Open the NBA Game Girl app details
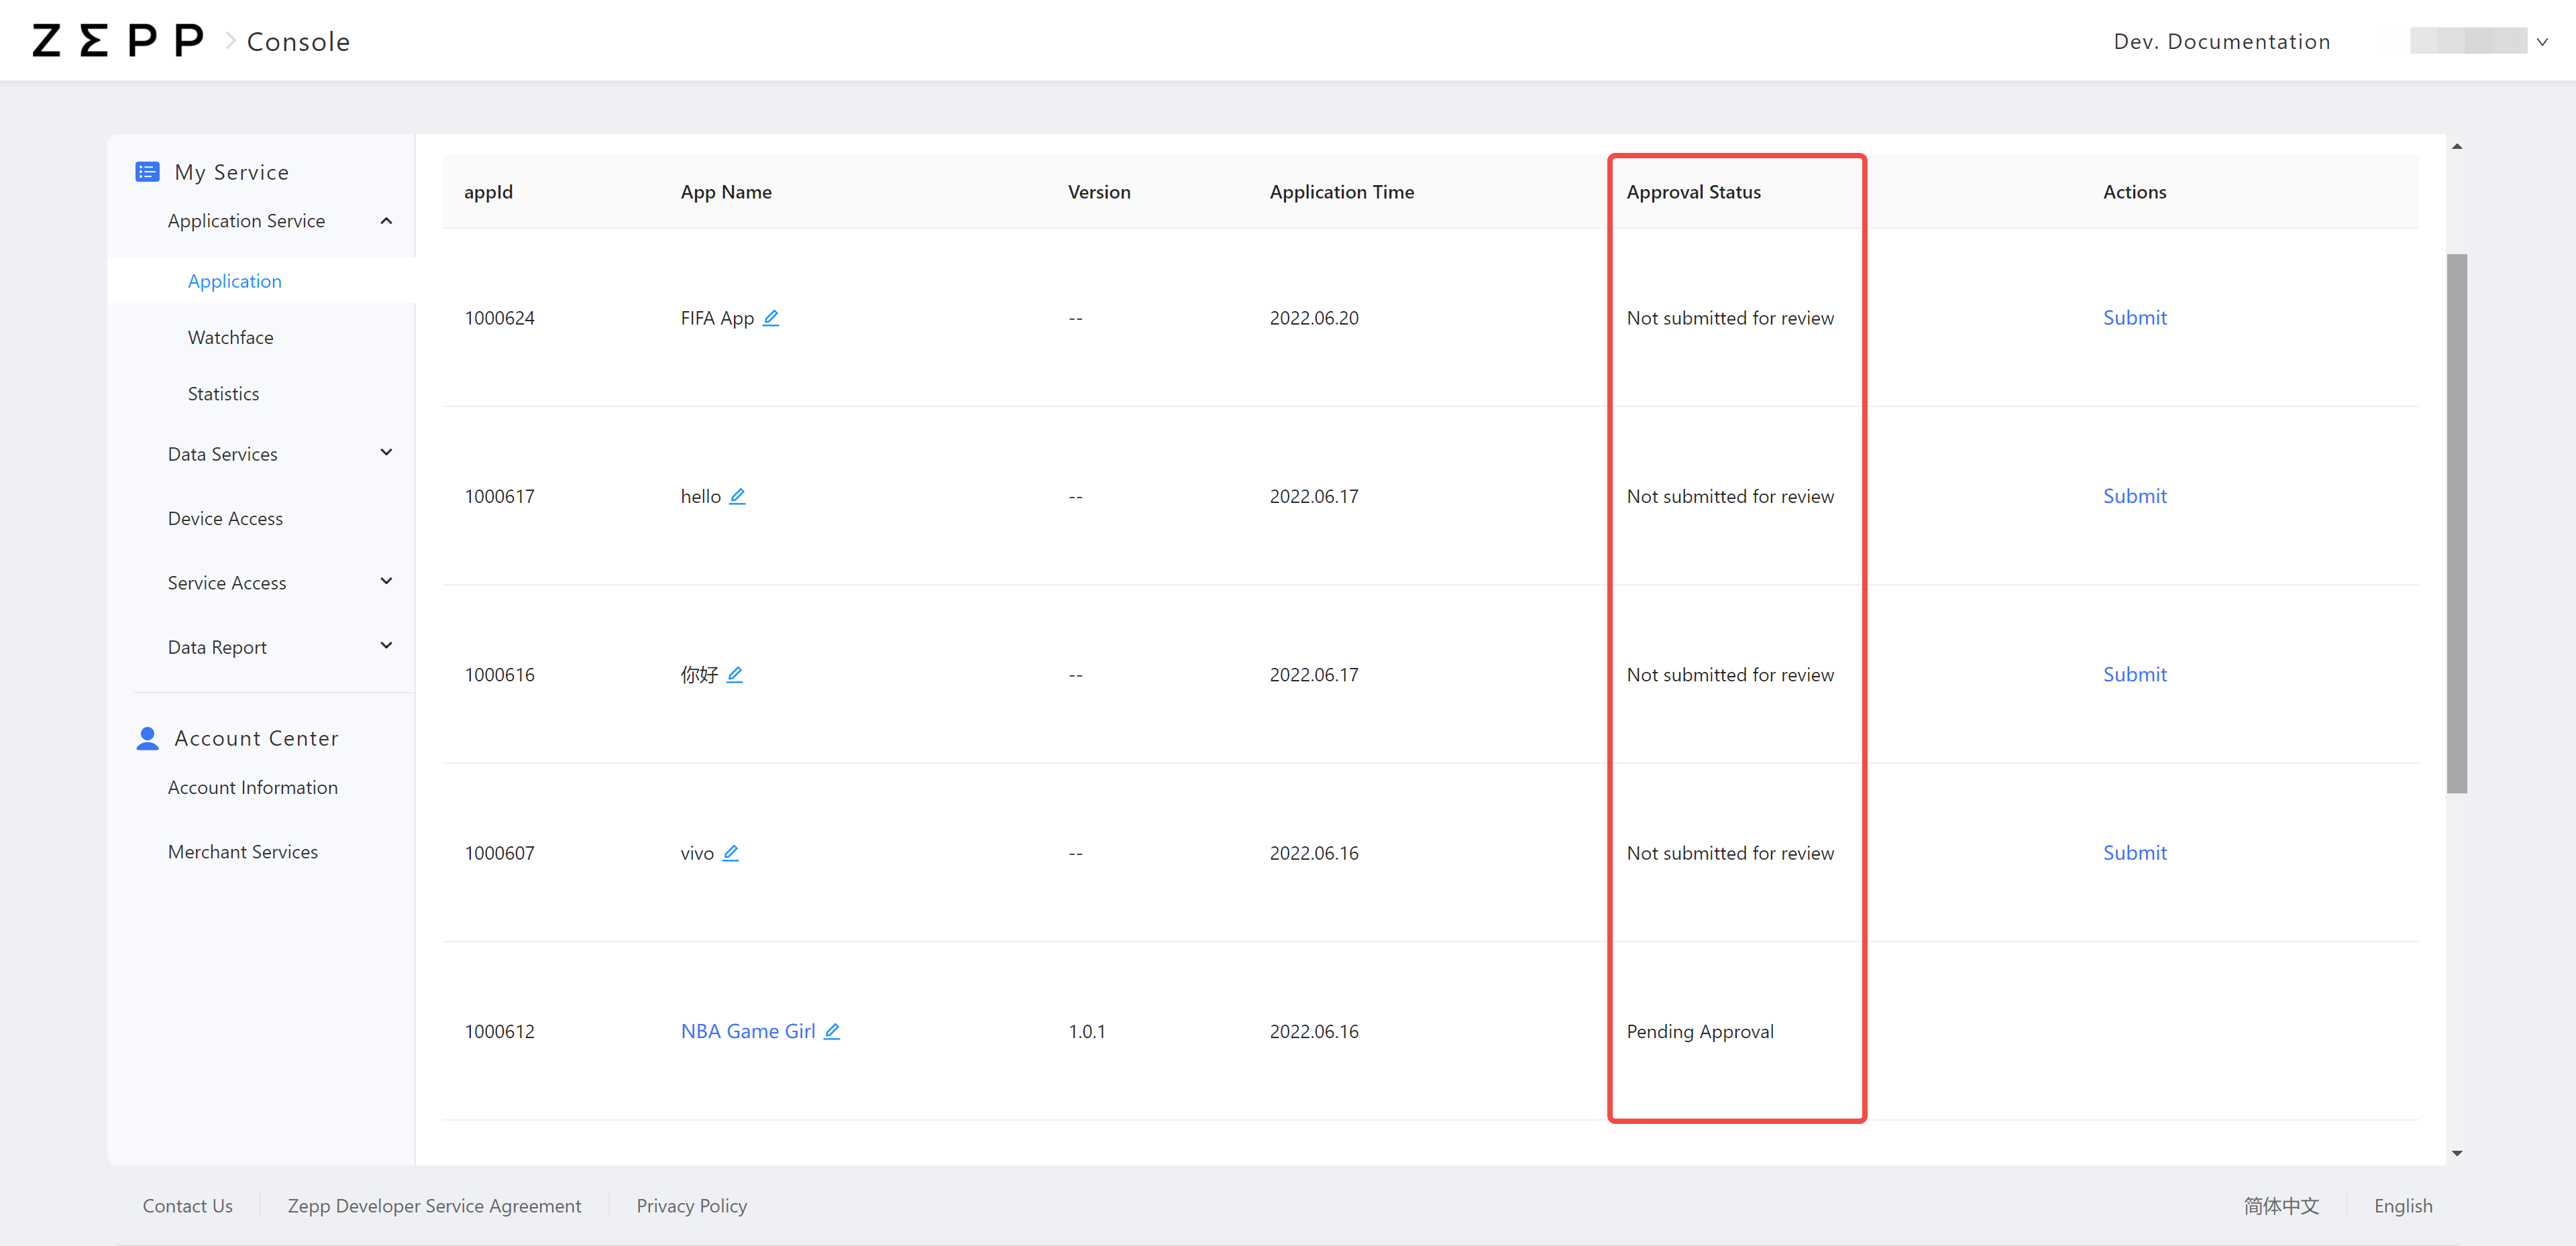 [748, 1031]
